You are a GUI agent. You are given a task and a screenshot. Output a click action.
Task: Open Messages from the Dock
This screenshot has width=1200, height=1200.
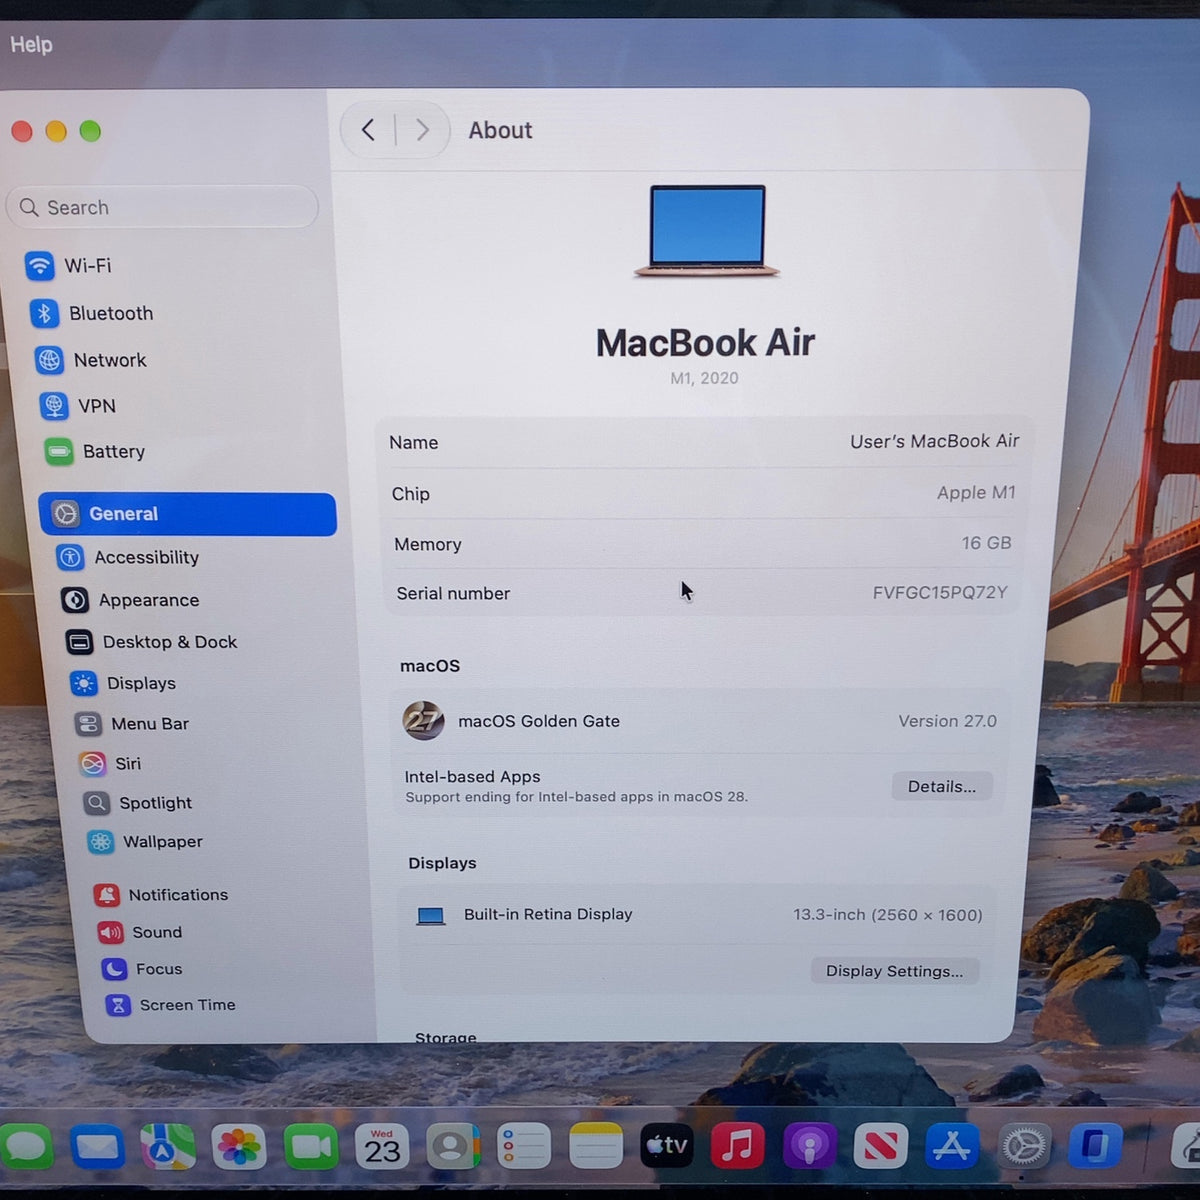pos(27,1146)
